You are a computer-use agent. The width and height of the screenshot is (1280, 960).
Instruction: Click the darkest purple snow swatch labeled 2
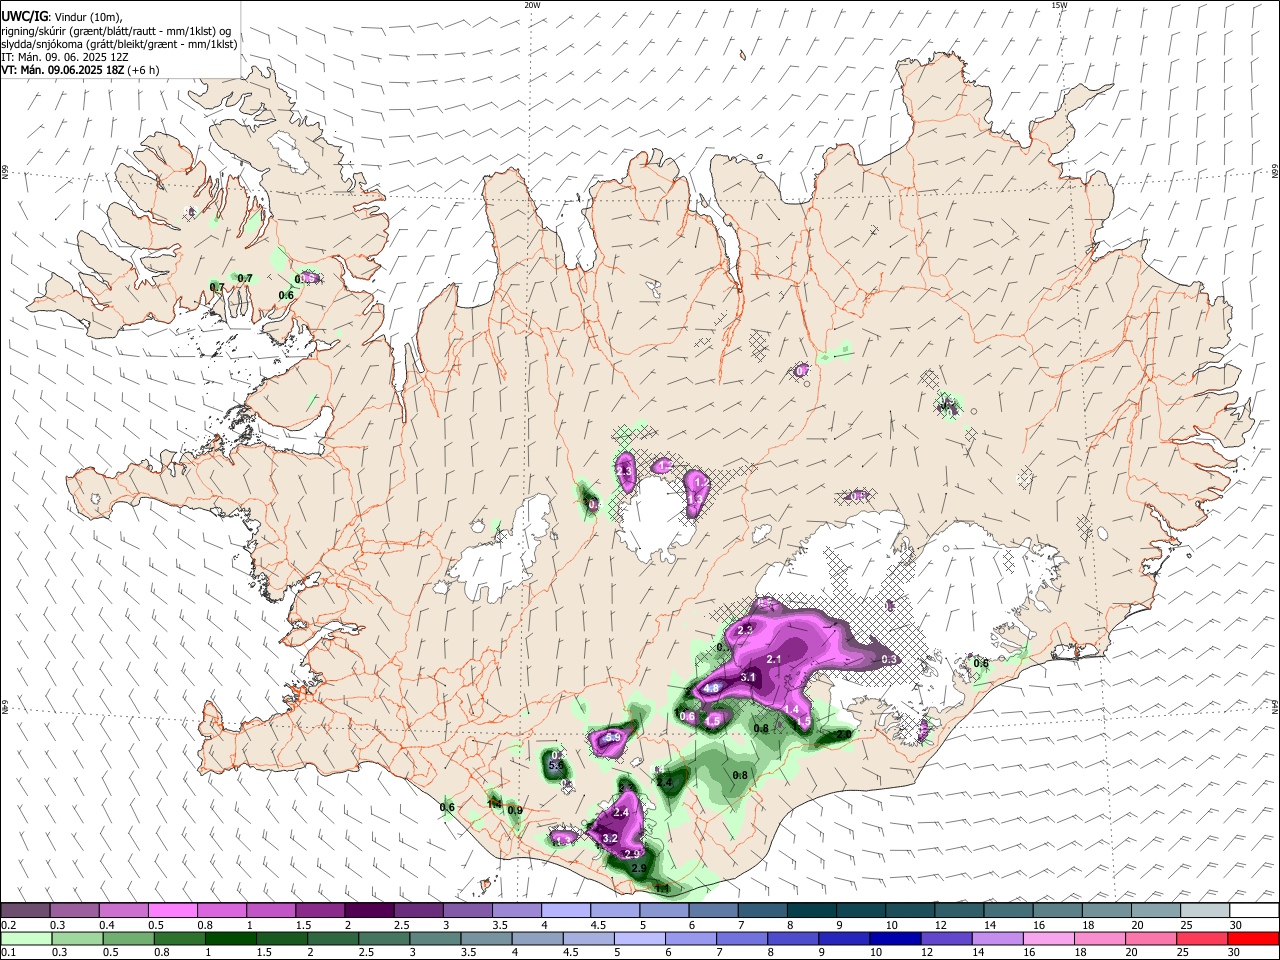pos(369,910)
